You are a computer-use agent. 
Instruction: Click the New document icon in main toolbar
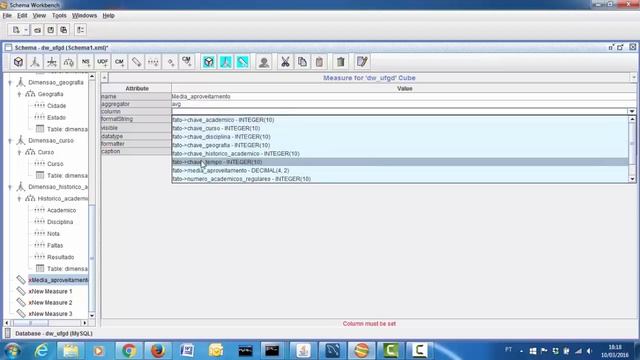(16, 30)
